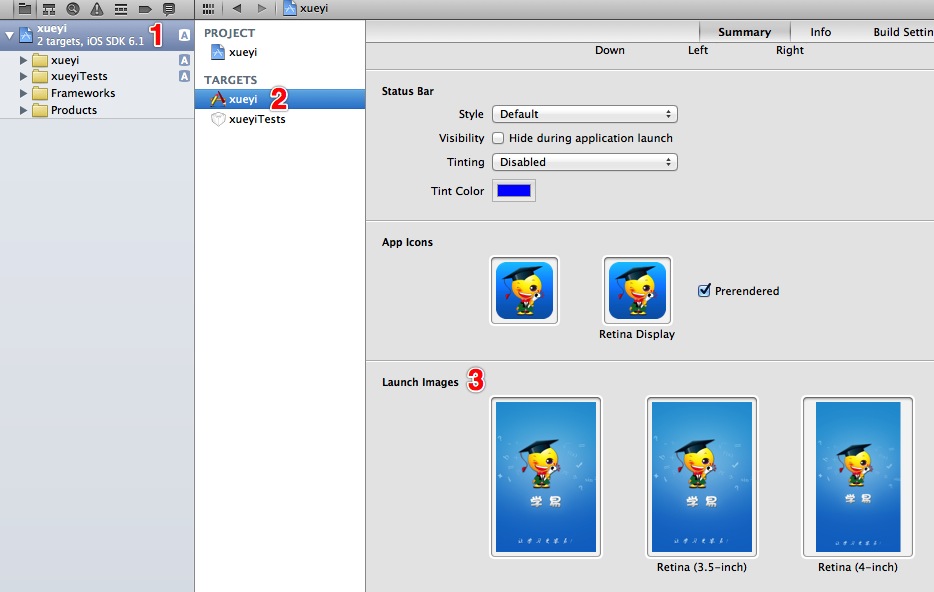Open the status bar Style dropdown
This screenshot has height=592, width=934.
click(585, 114)
